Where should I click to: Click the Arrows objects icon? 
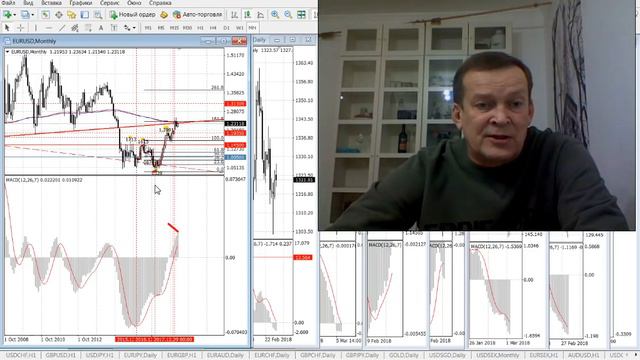click(127, 28)
